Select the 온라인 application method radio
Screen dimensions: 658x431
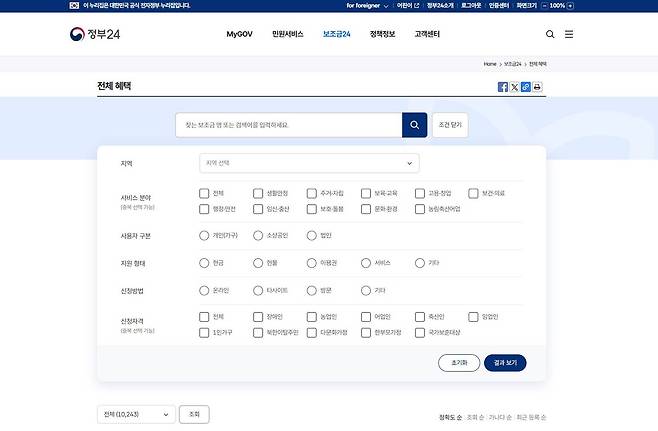point(204,290)
